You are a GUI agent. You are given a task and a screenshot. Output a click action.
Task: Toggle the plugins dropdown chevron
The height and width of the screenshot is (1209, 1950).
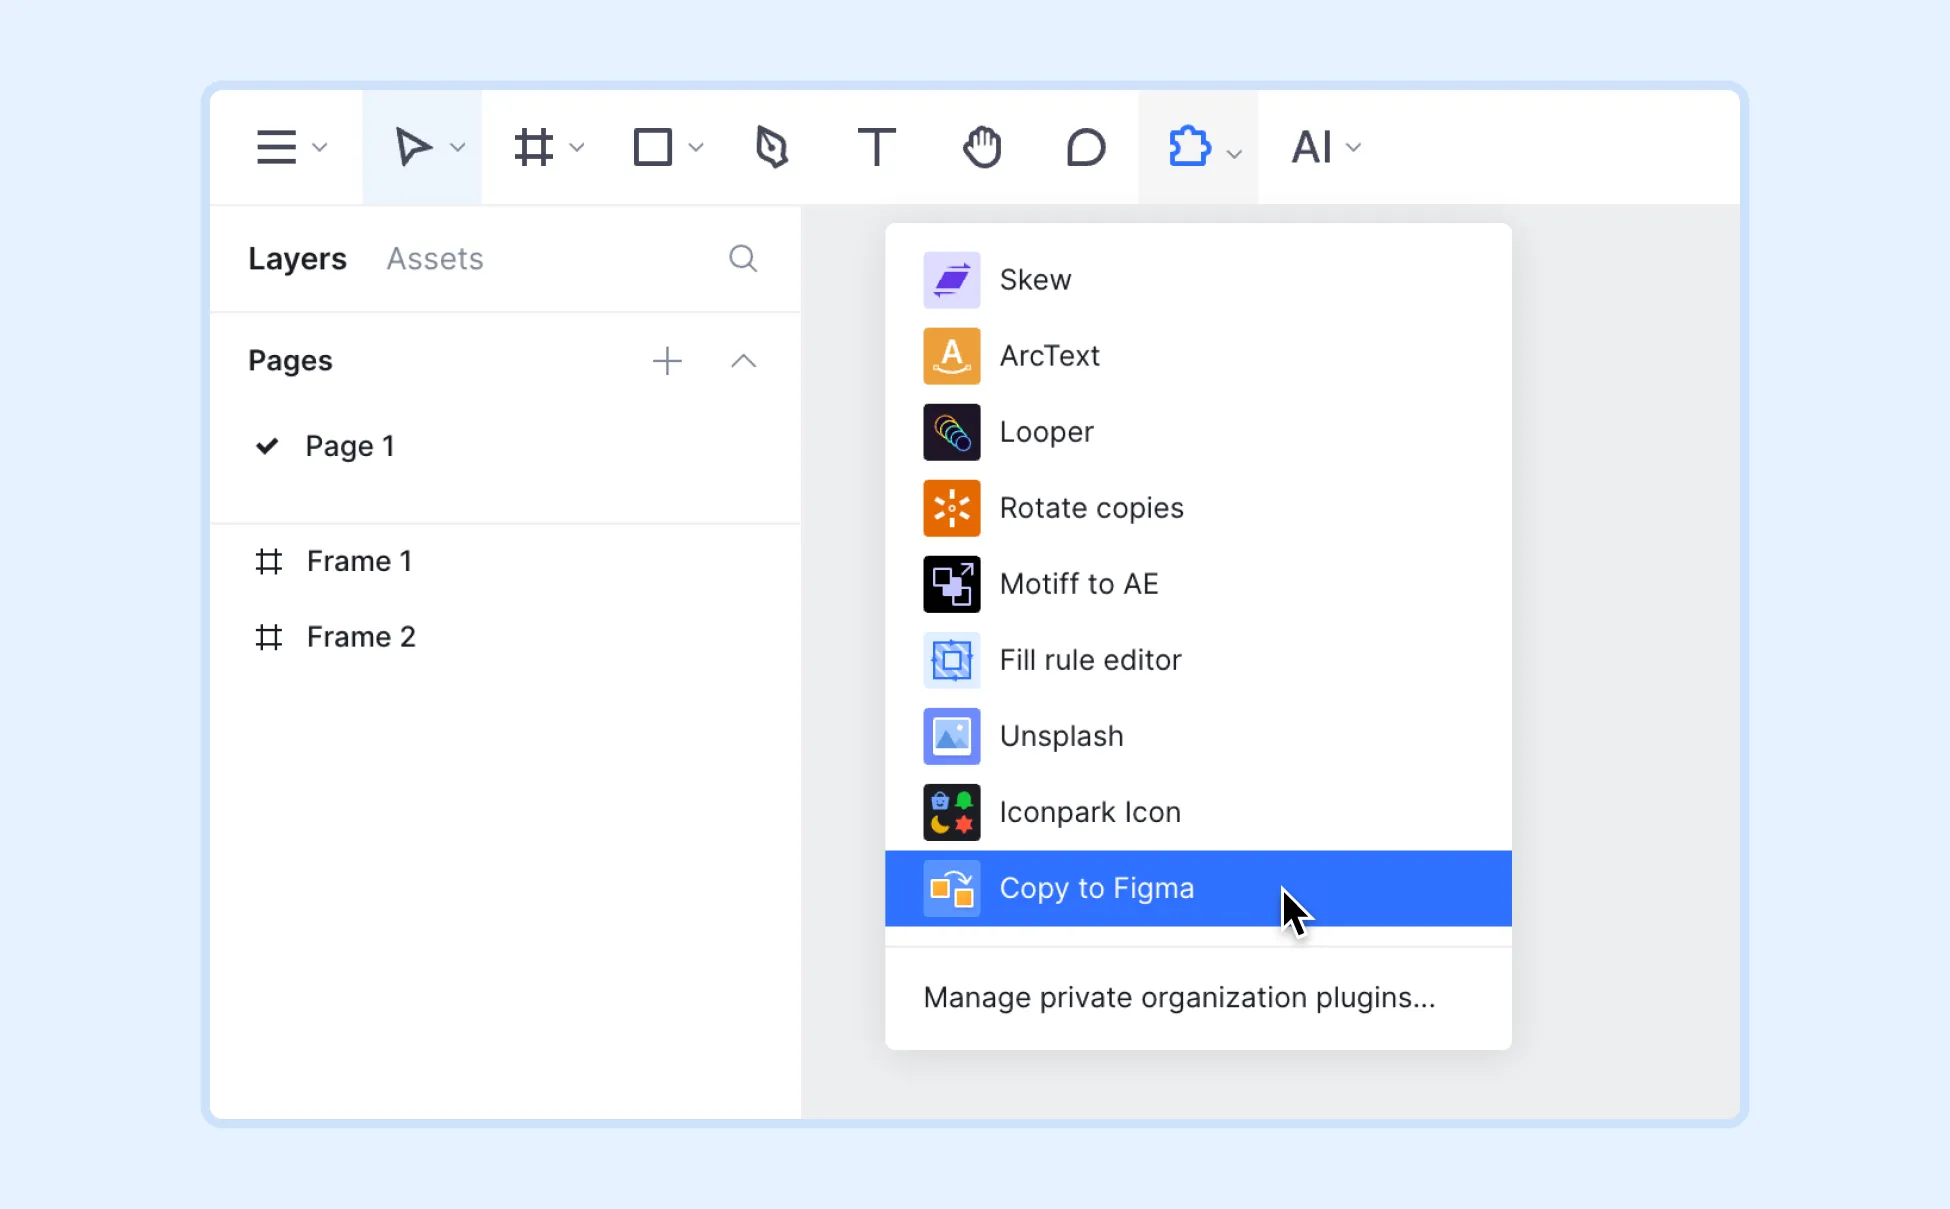pyautogui.click(x=1235, y=153)
